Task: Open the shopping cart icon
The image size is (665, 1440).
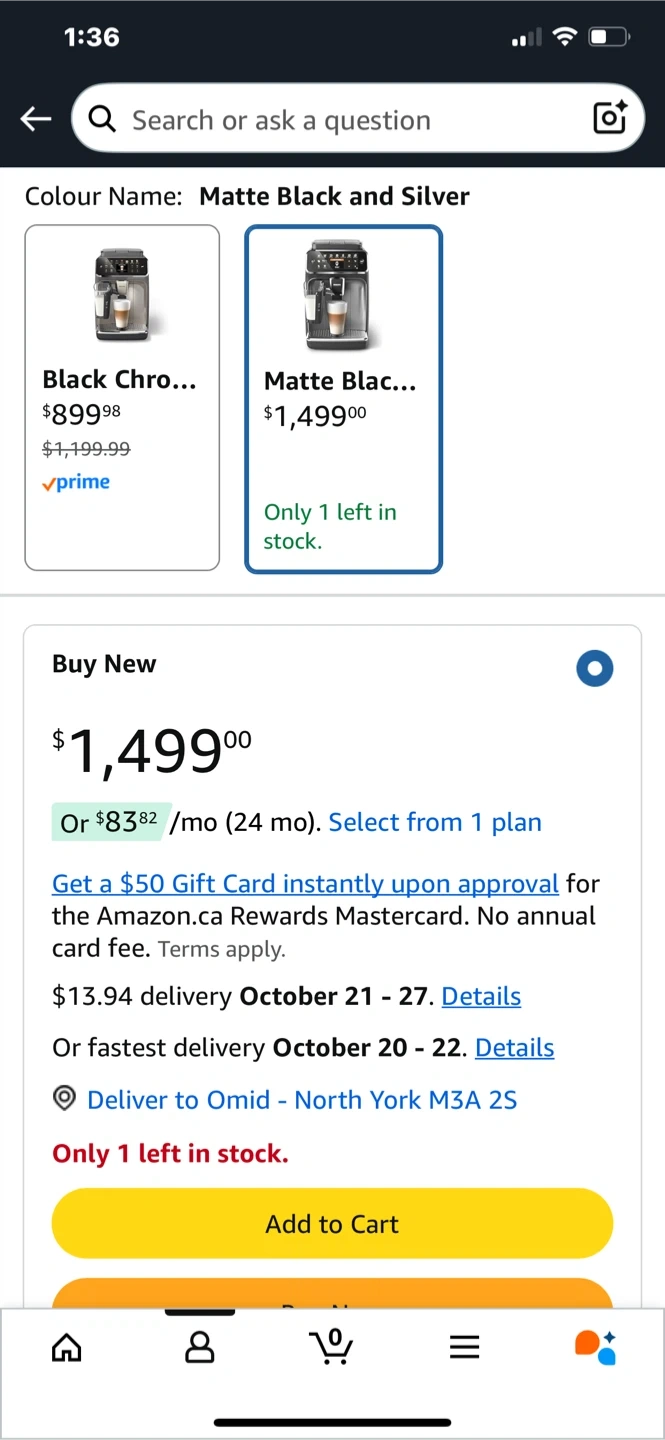Action: (332, 1346)
